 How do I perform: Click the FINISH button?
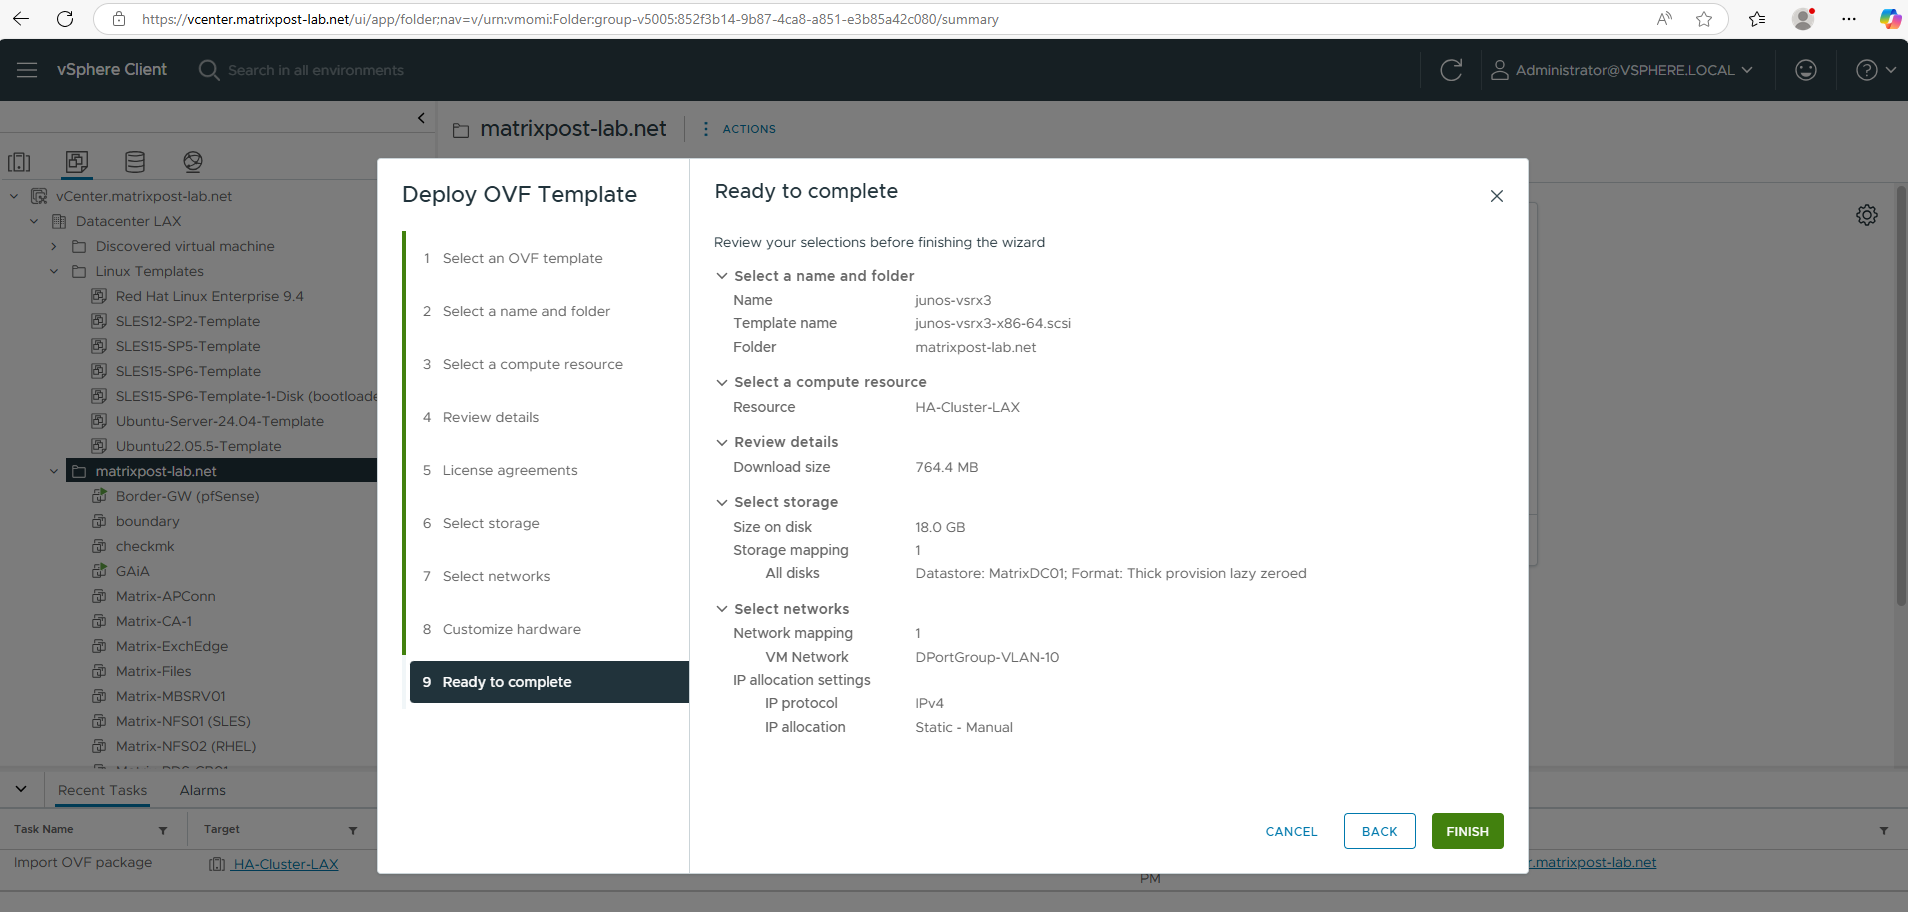1467,831
